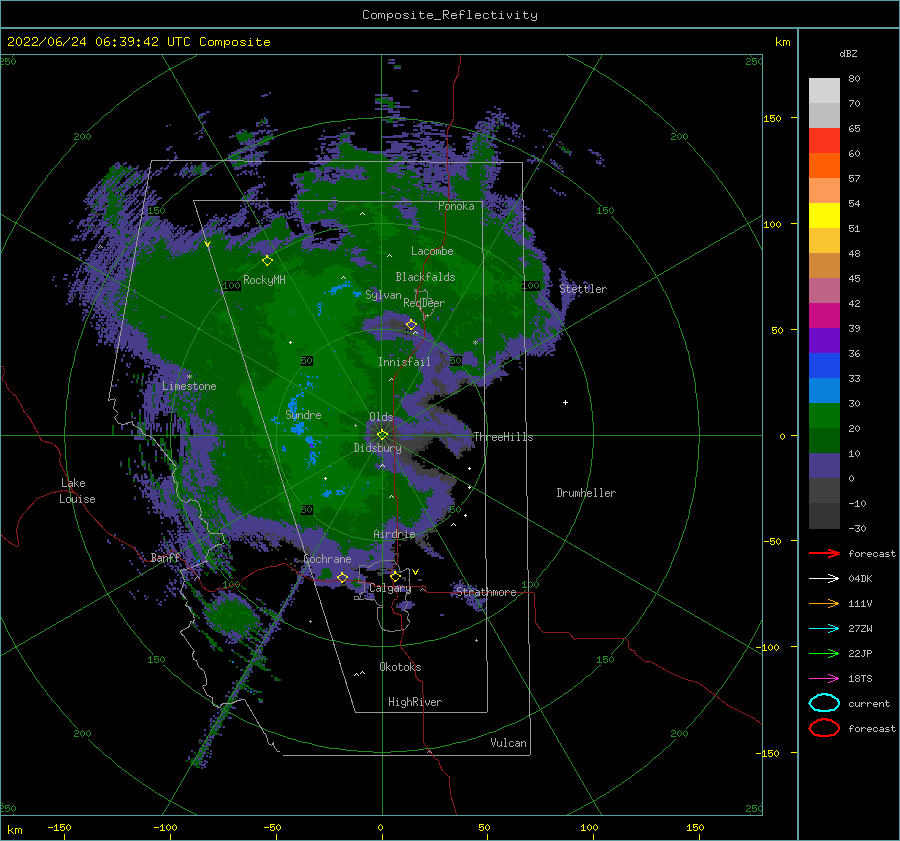The width and height of the screenshot is (900, 841).
Task: Click the Sundre town label
Action: (x=303, y=415)
